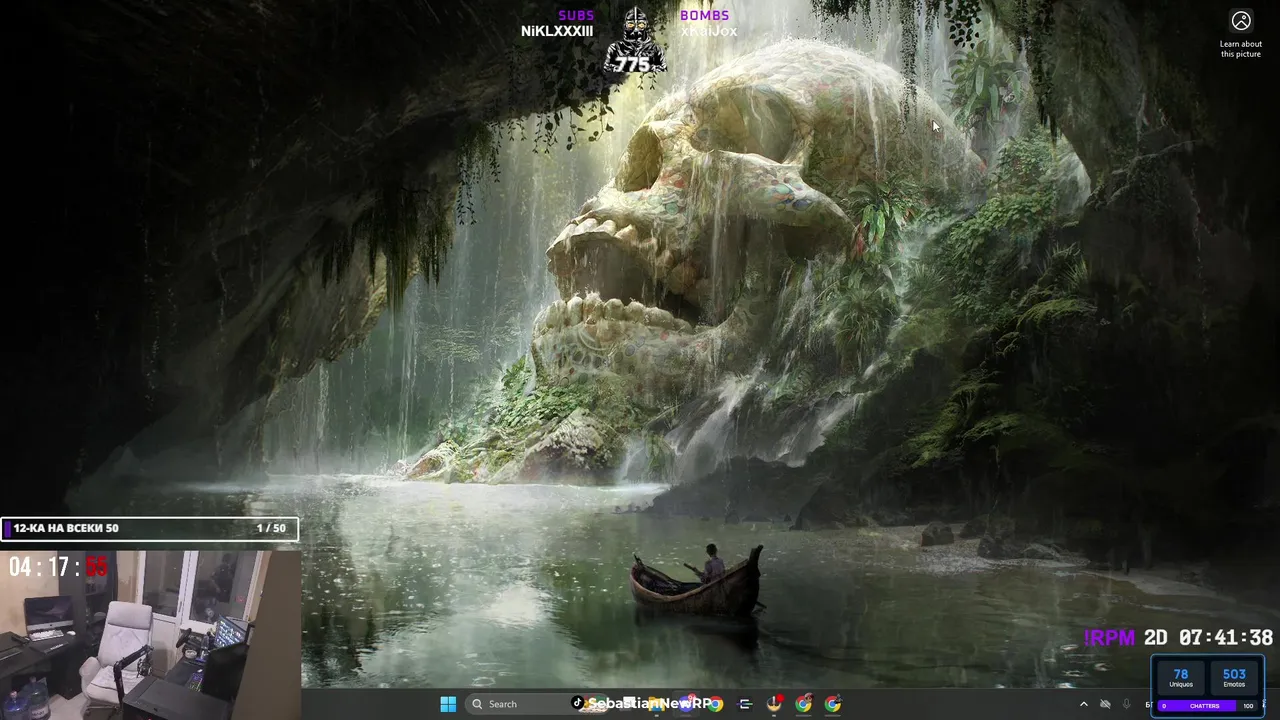Click the Learn about this picture icon
1280x720 pixels.
click(1241, 21)
